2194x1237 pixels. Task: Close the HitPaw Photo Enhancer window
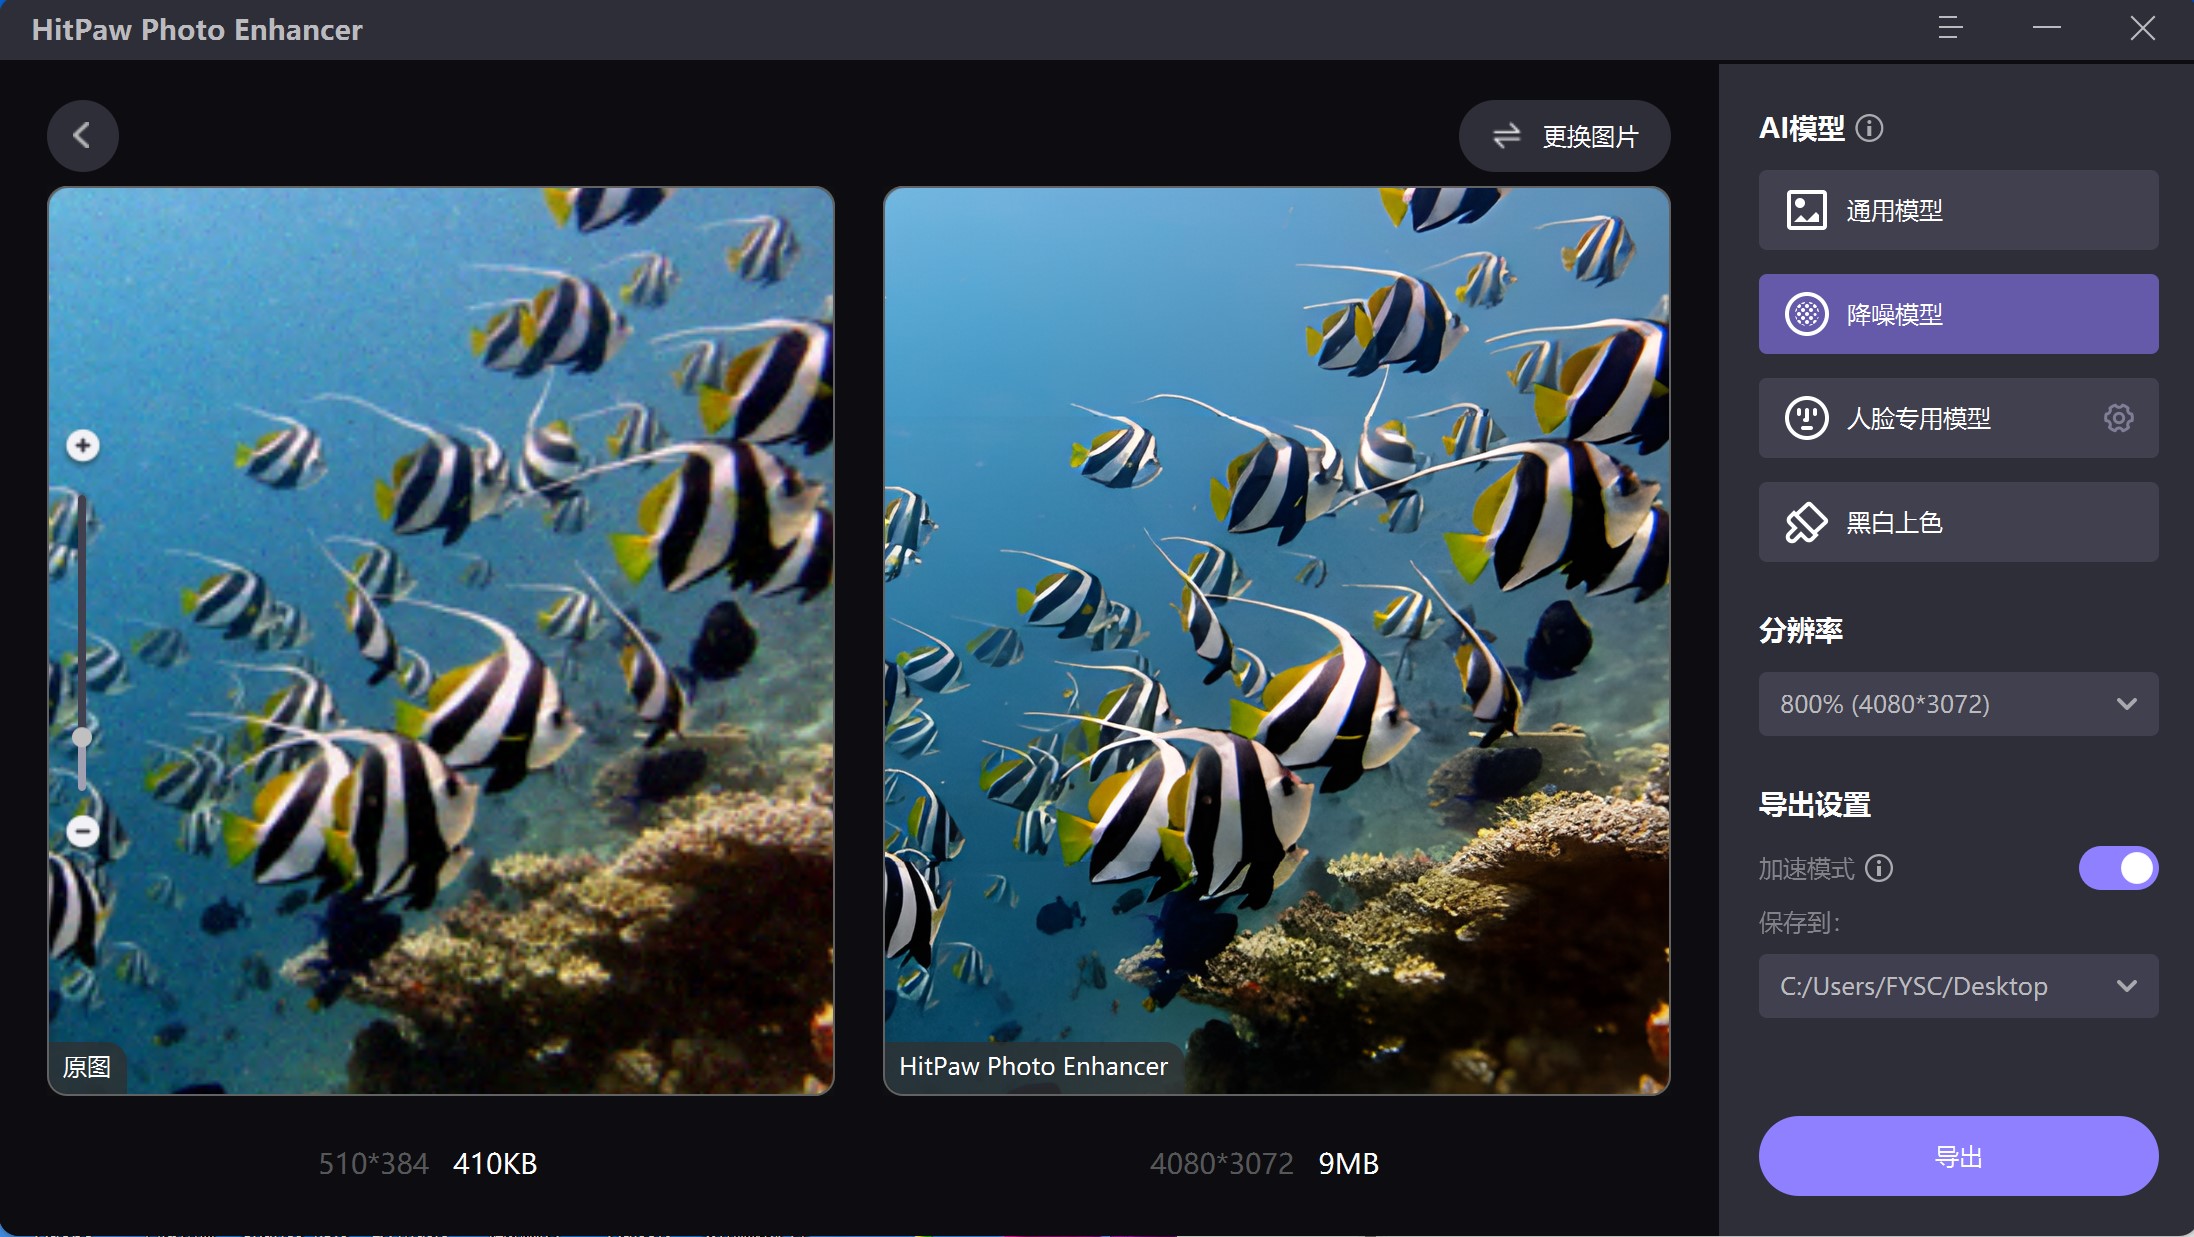2142,28
